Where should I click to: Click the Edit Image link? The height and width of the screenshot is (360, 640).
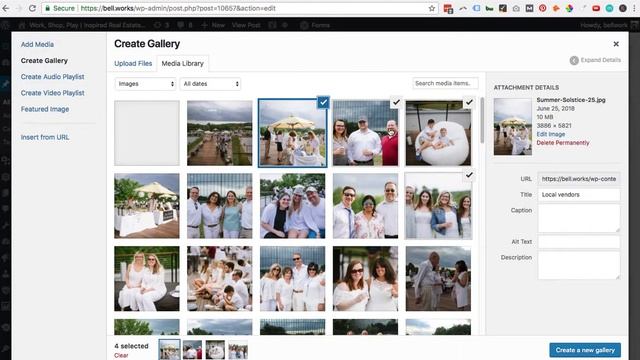click(x=551, y=134)
